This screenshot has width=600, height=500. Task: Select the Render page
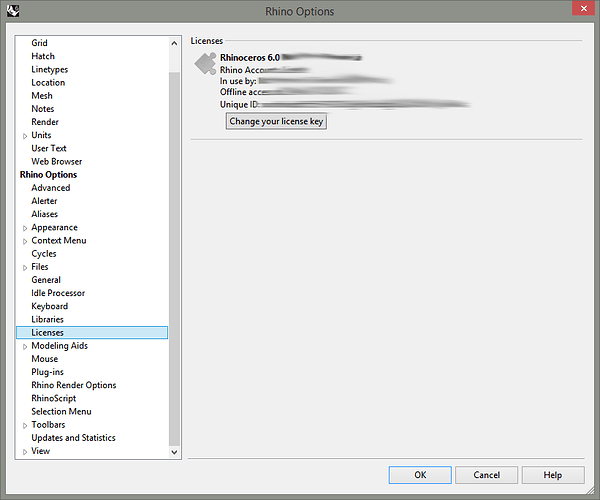pos(45,122)
